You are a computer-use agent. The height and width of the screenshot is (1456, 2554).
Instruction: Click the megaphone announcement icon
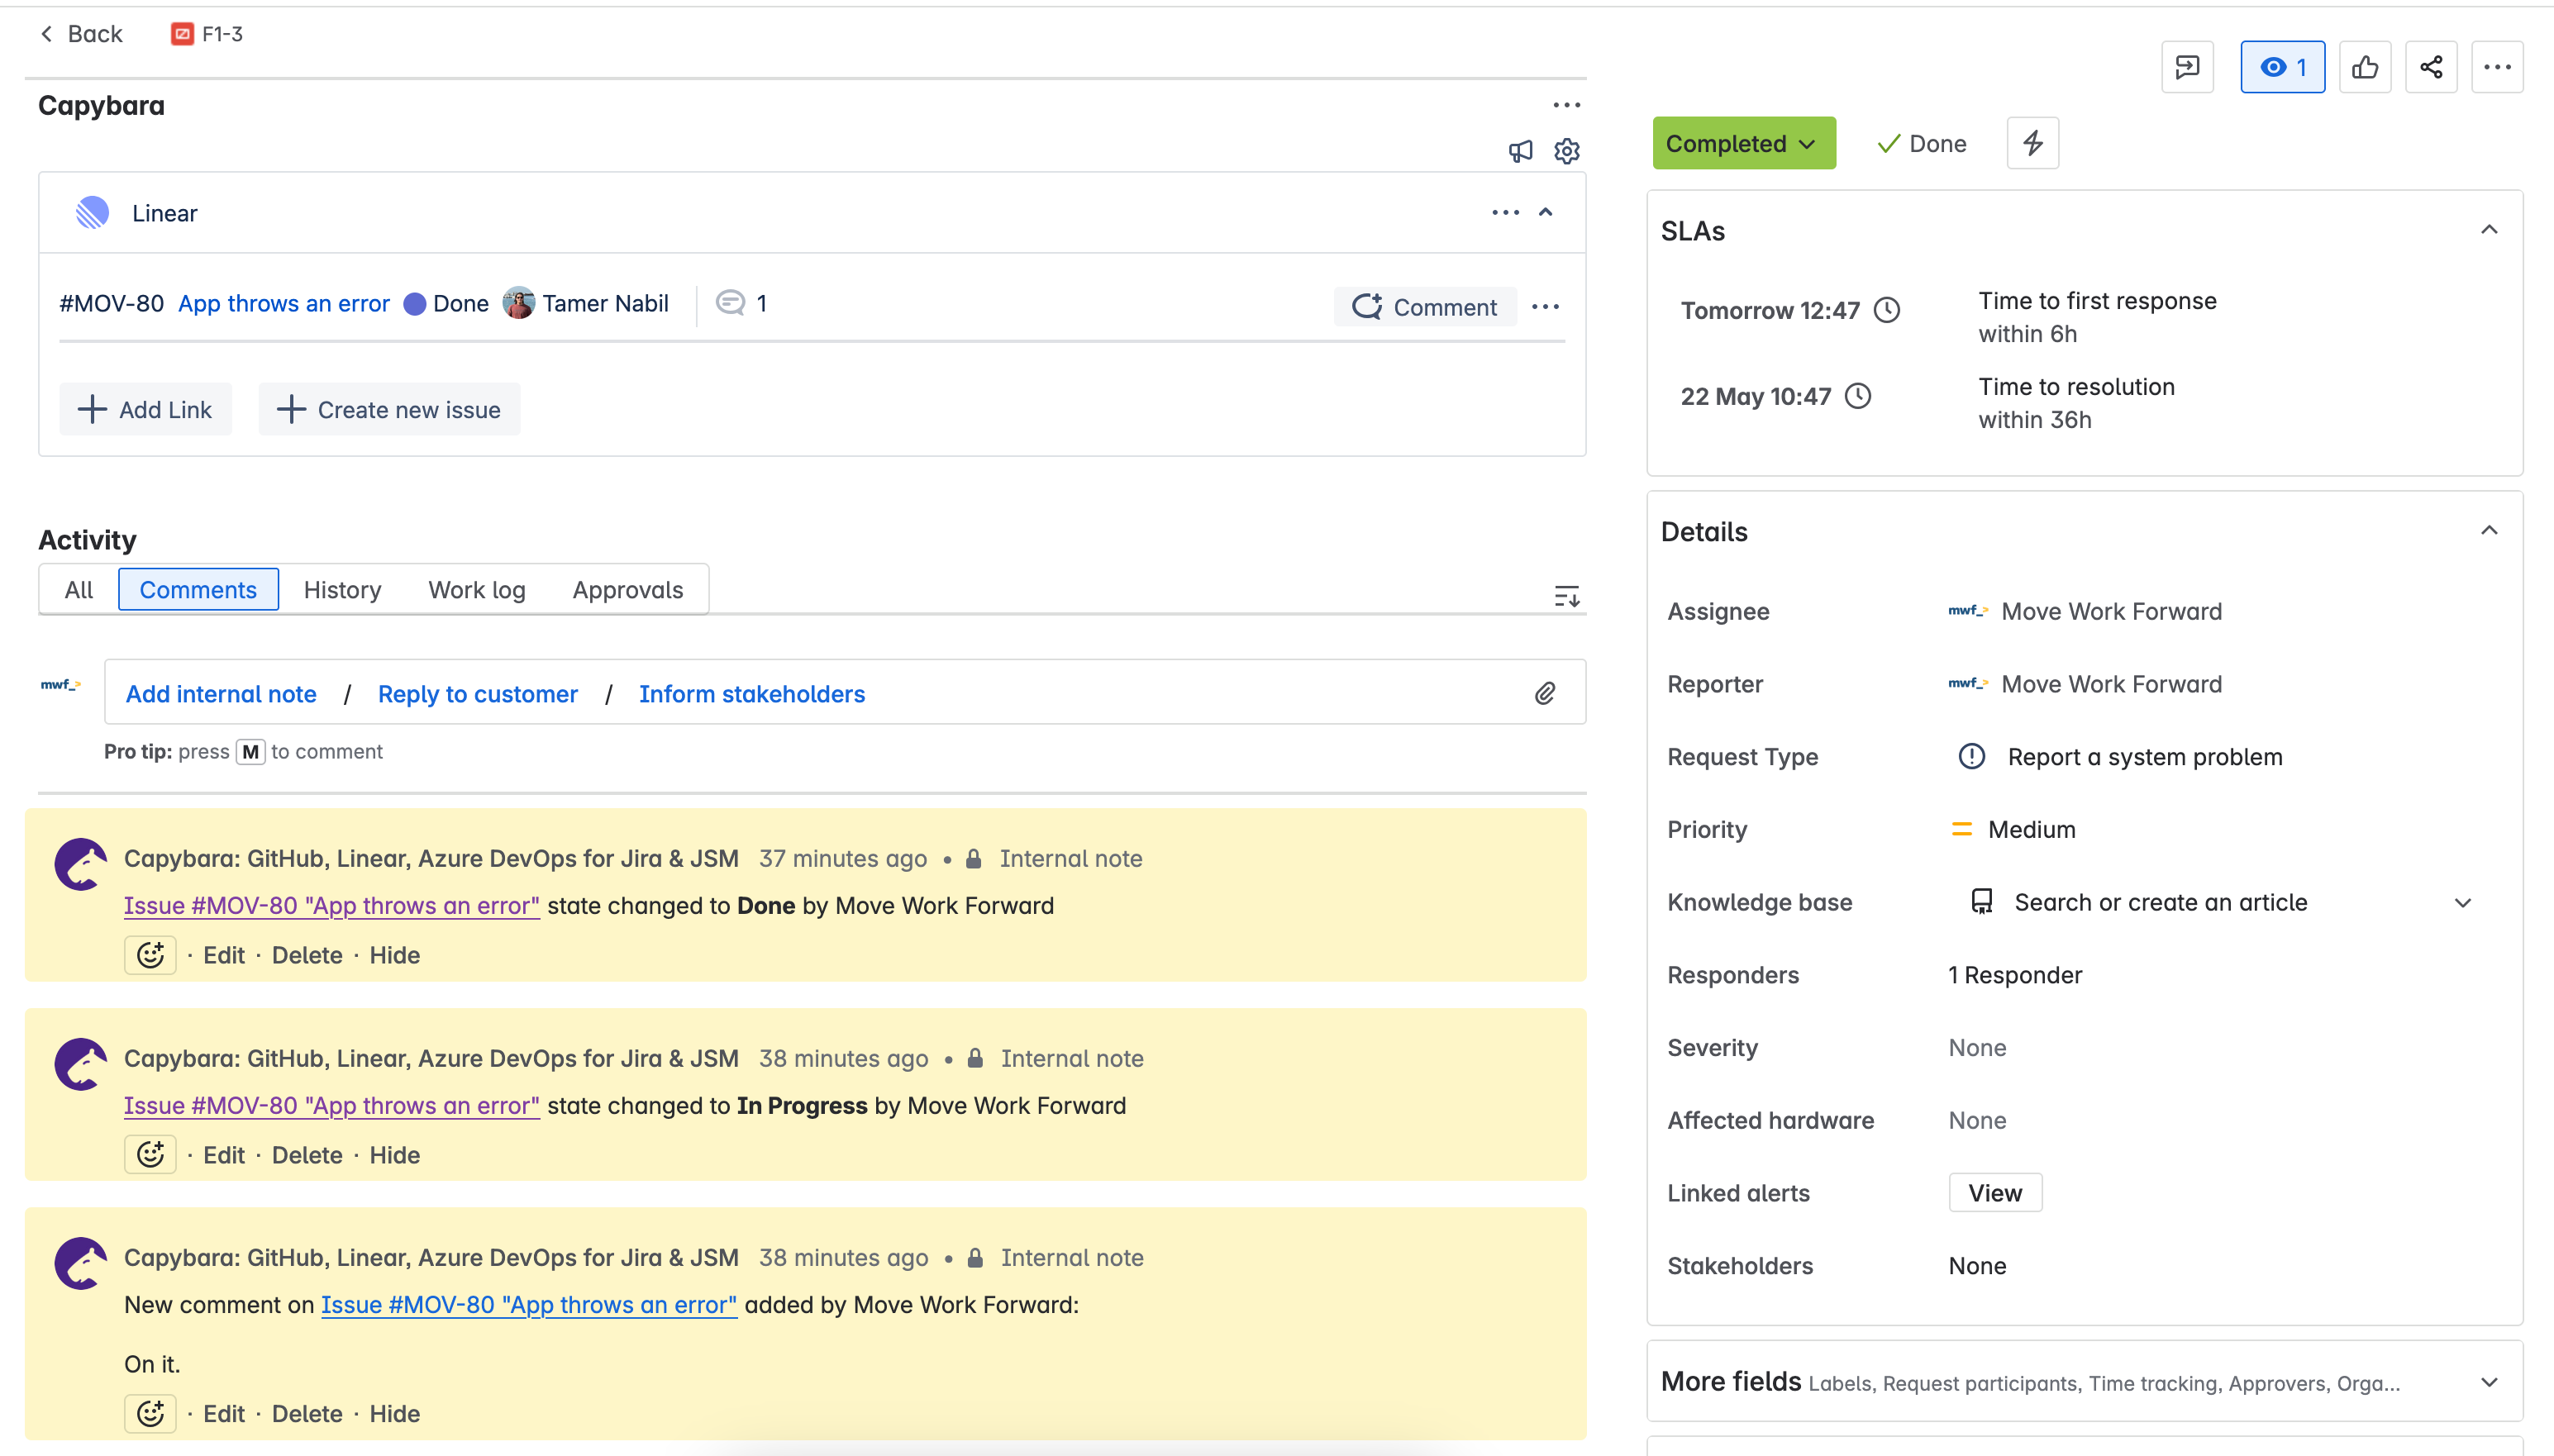[1520, 151]
